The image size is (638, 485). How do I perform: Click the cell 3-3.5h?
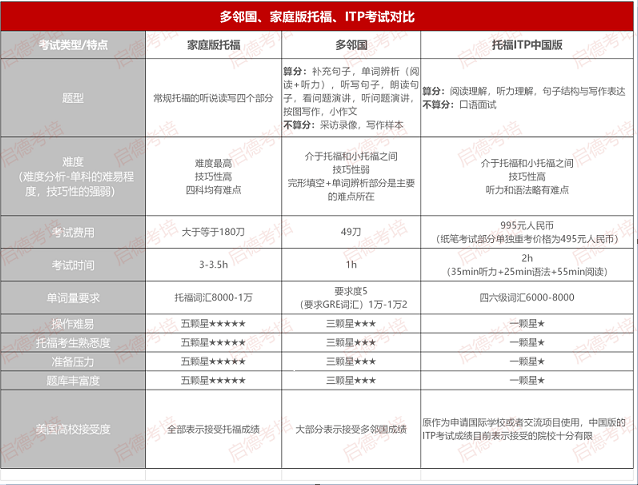coord(214,265)
